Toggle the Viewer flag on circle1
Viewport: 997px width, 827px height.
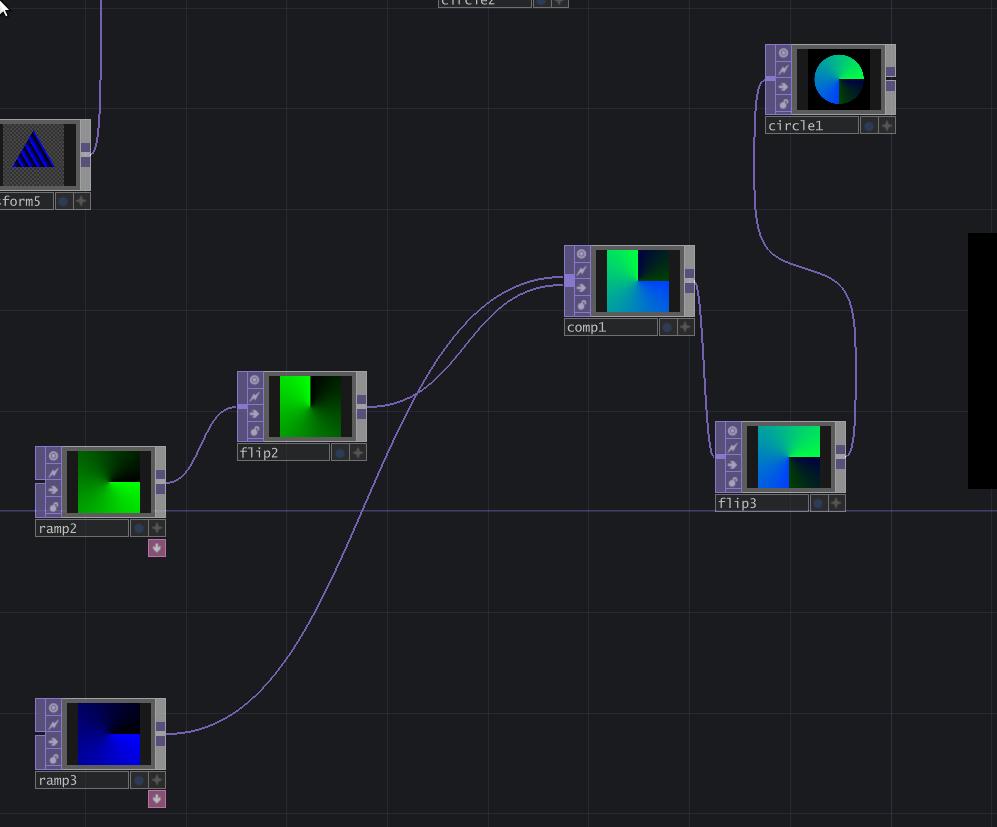783,53
